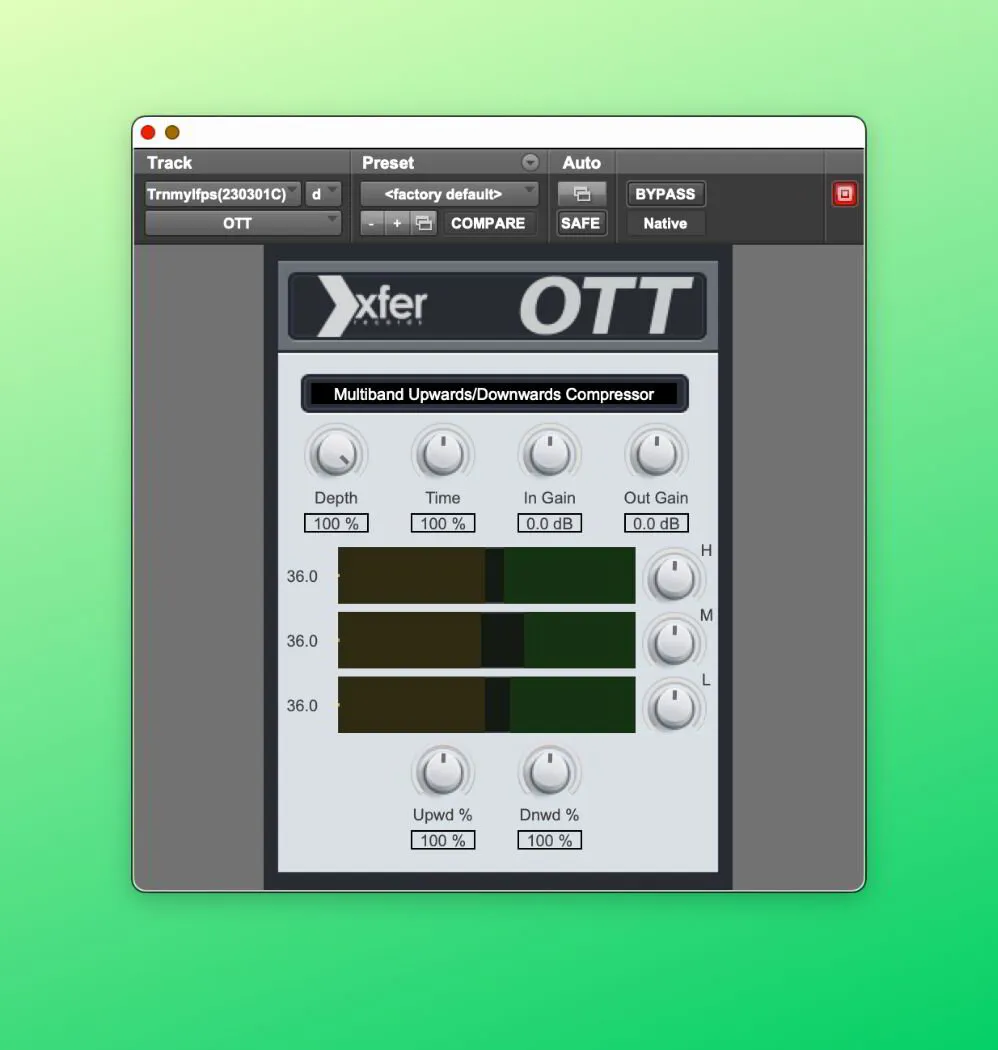Toggle the BYPASS button

(665, 194)
